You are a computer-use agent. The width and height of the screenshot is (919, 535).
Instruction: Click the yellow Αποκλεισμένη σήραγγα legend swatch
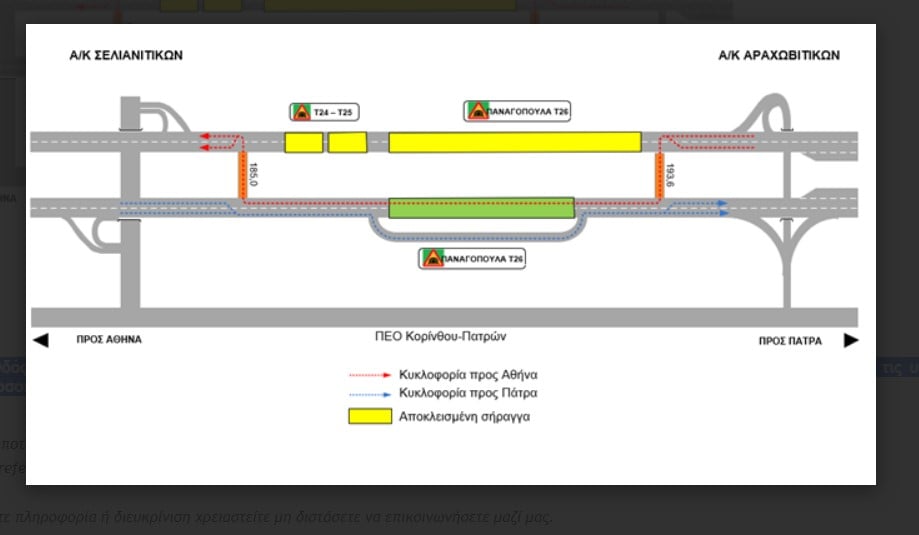[x=369, y=416]
